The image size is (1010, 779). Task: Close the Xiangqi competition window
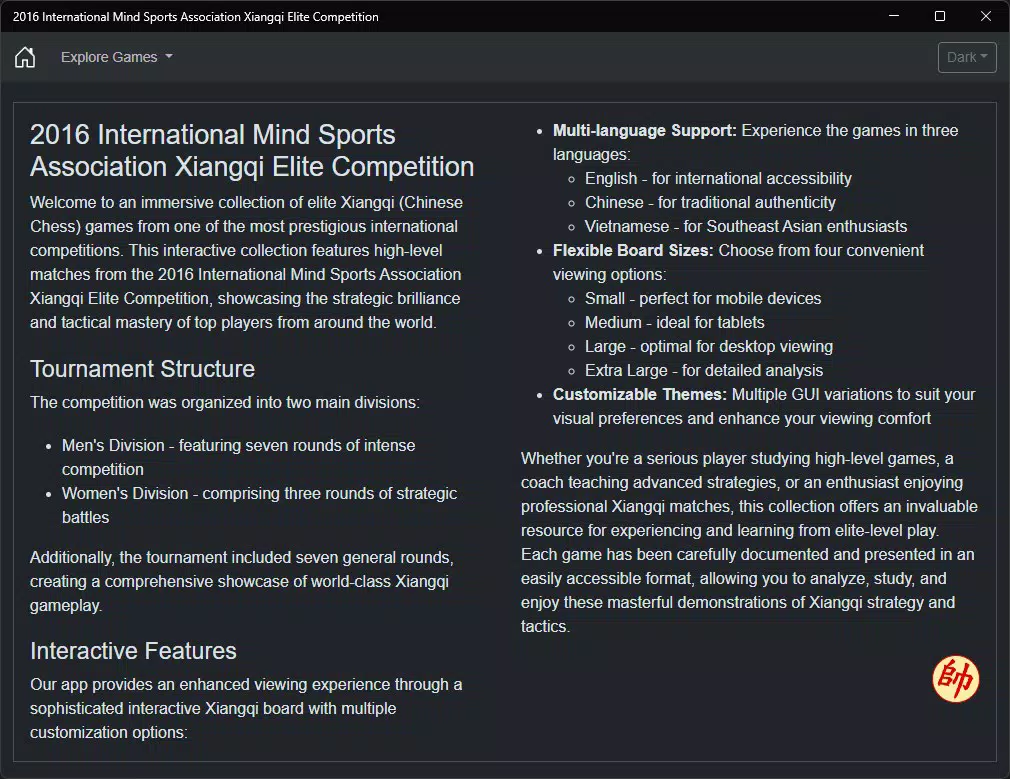pyautogui.click(x=986, y=16)
